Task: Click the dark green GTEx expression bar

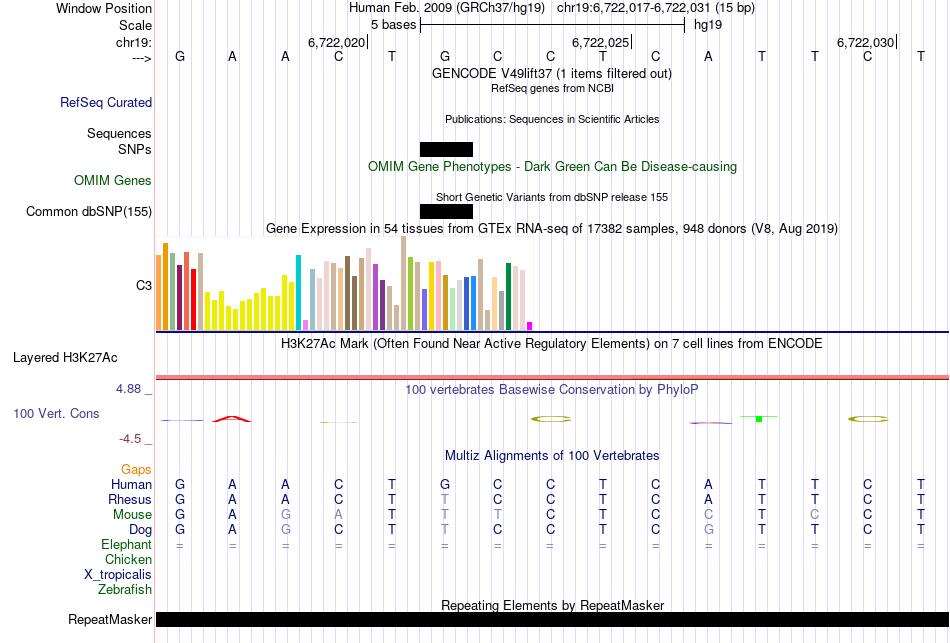Action: point(509,296)
